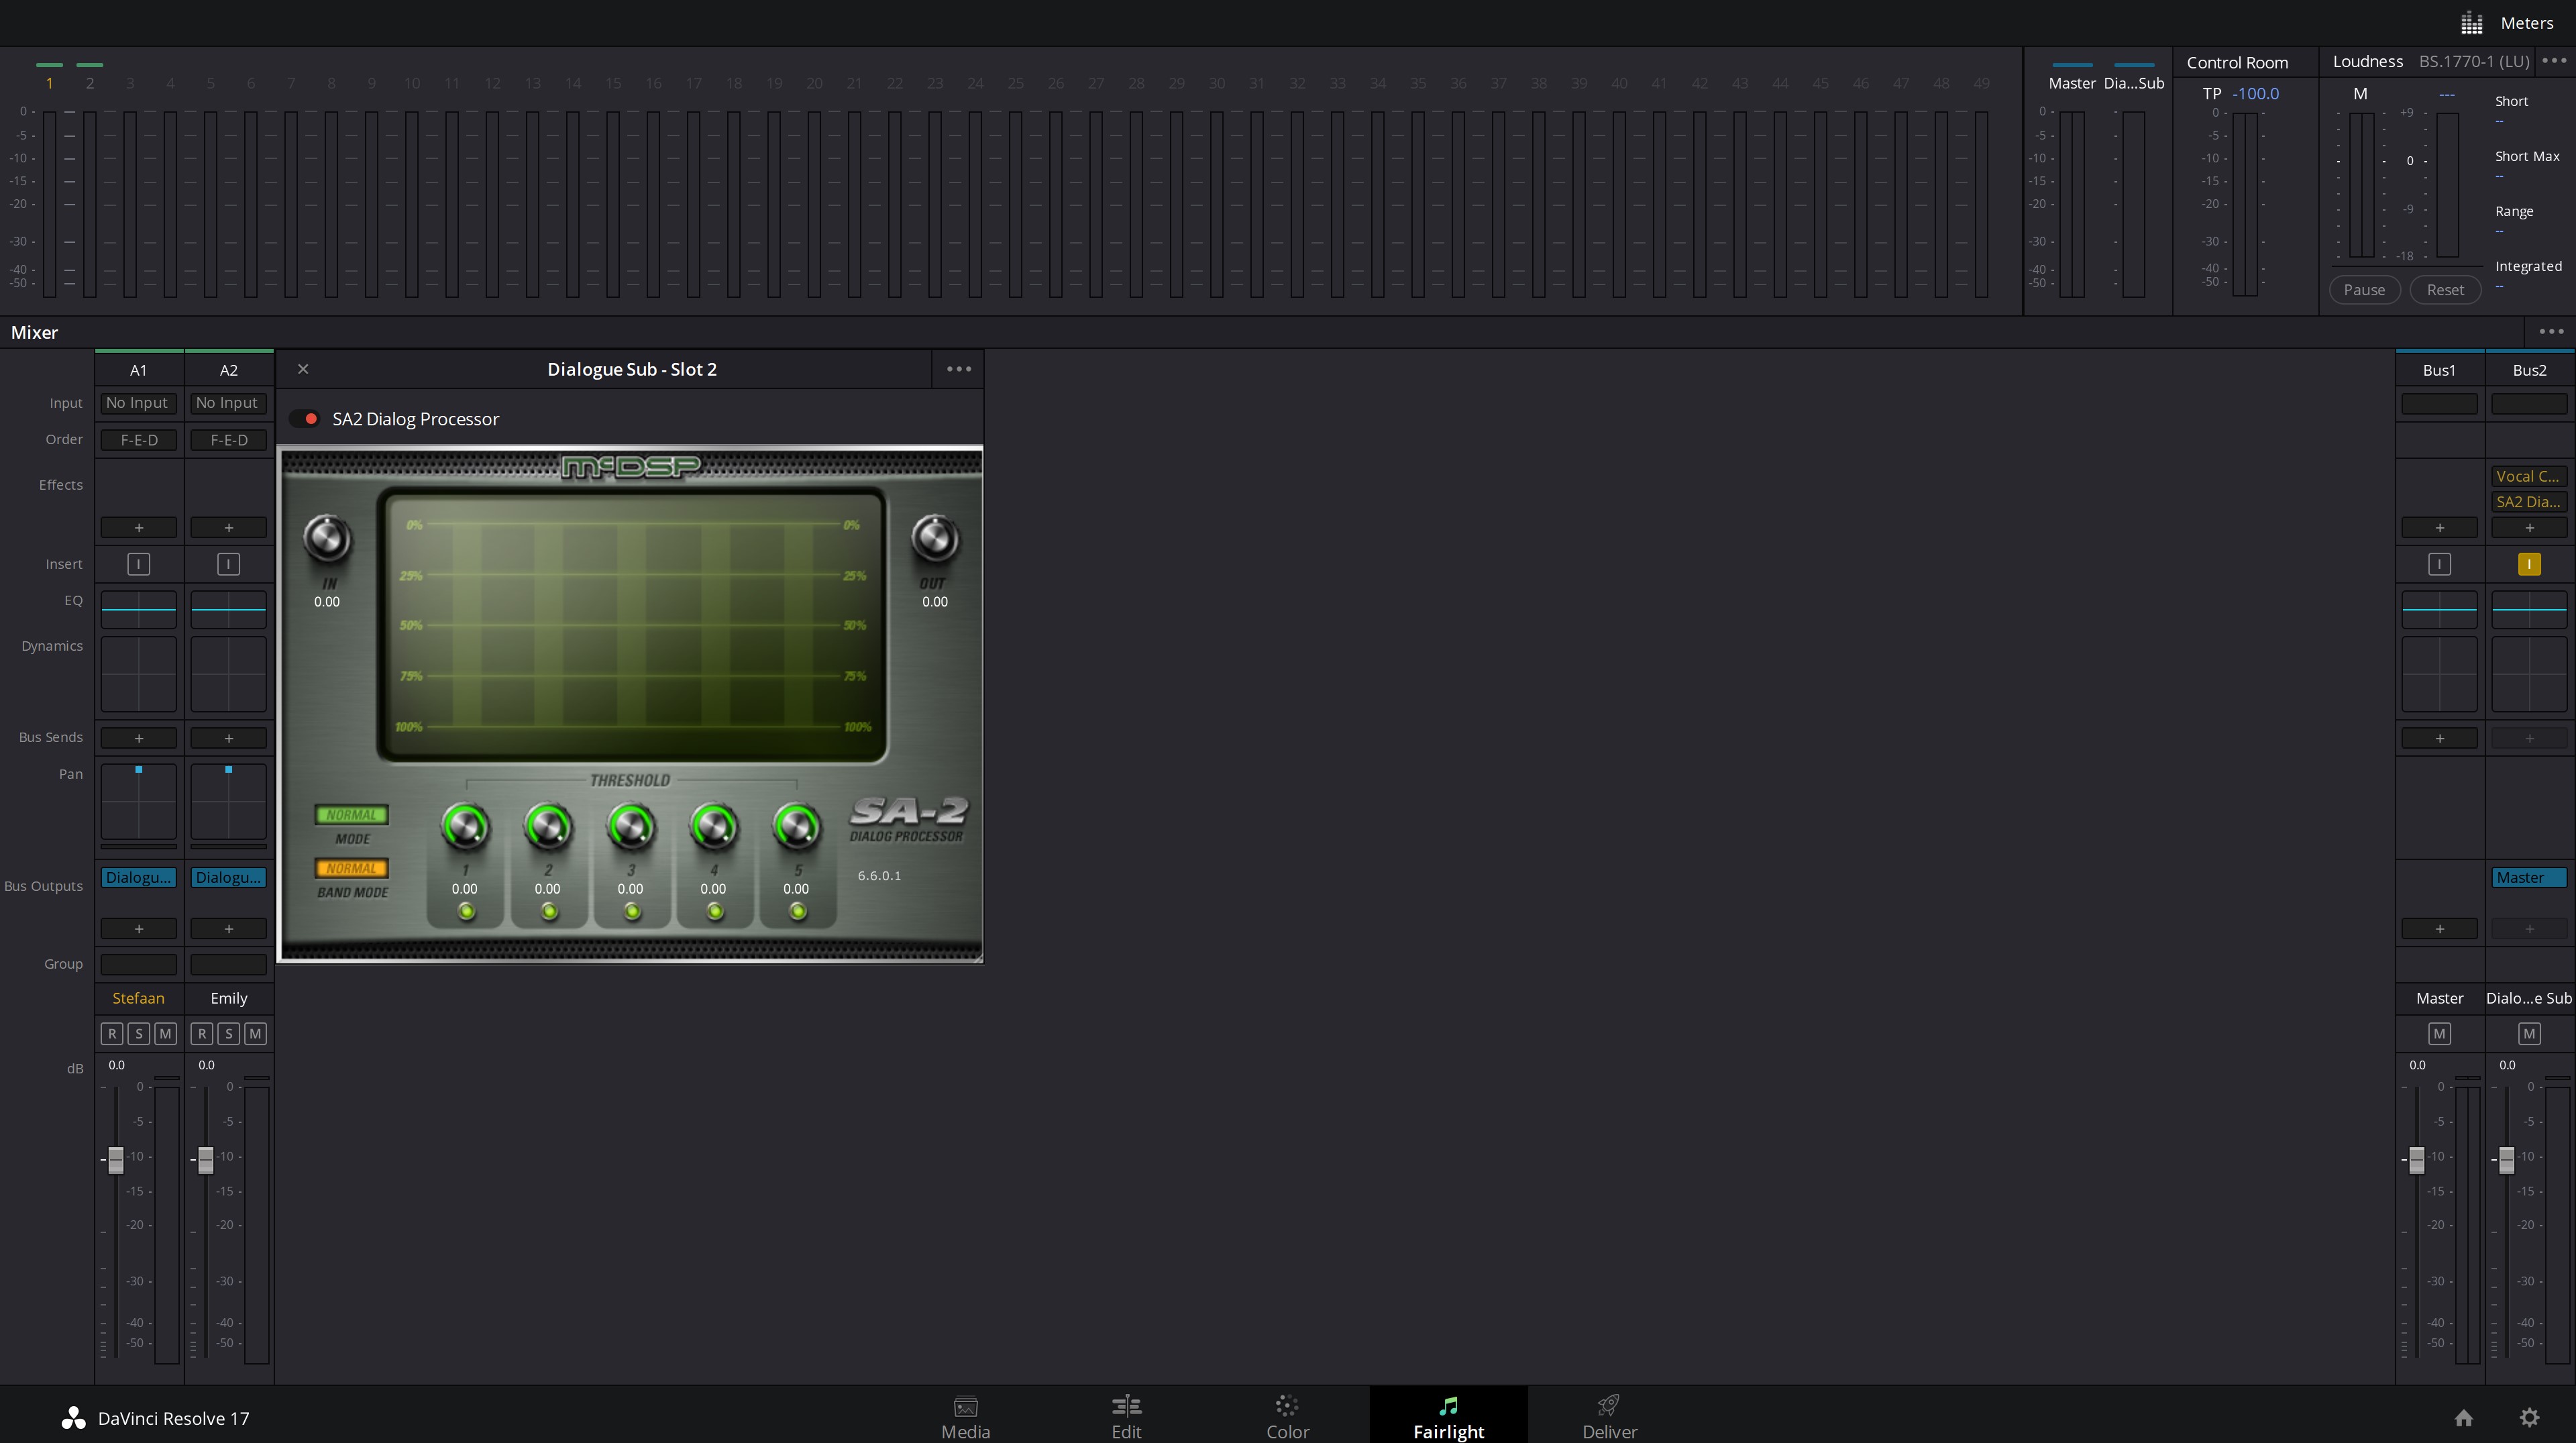Switch to the Deliver page
The width and height of the screenshot is (2576, 1443).
tap(1609, 1417)
